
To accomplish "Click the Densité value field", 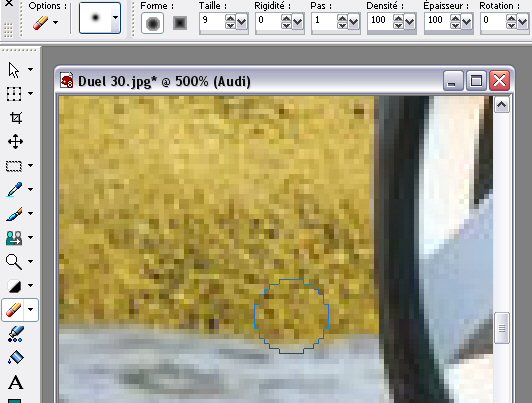I will [x=380, y=21].
